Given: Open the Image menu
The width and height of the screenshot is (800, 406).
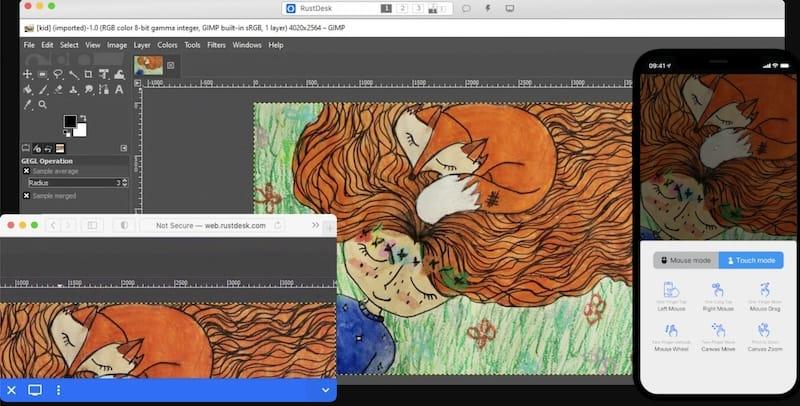Looking at the screenshot, I should click(x=117, y=45).
